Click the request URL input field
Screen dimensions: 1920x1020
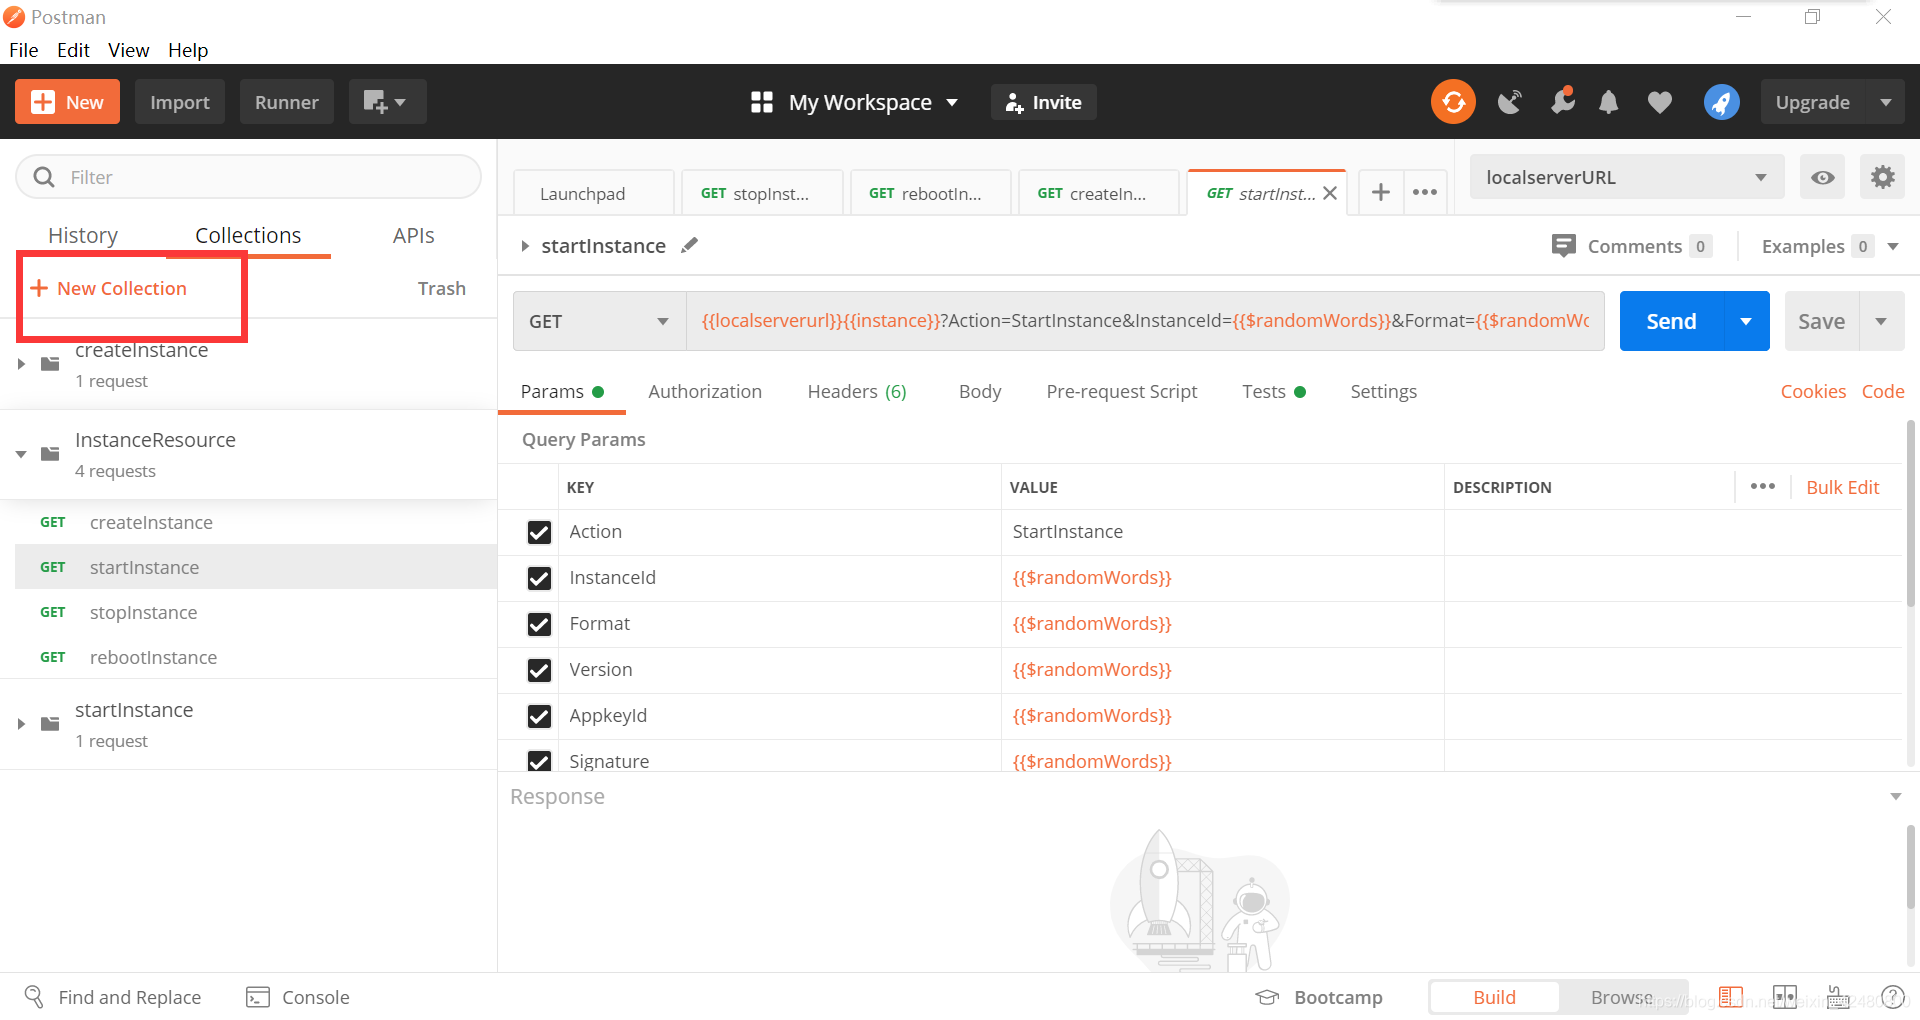1145,321
